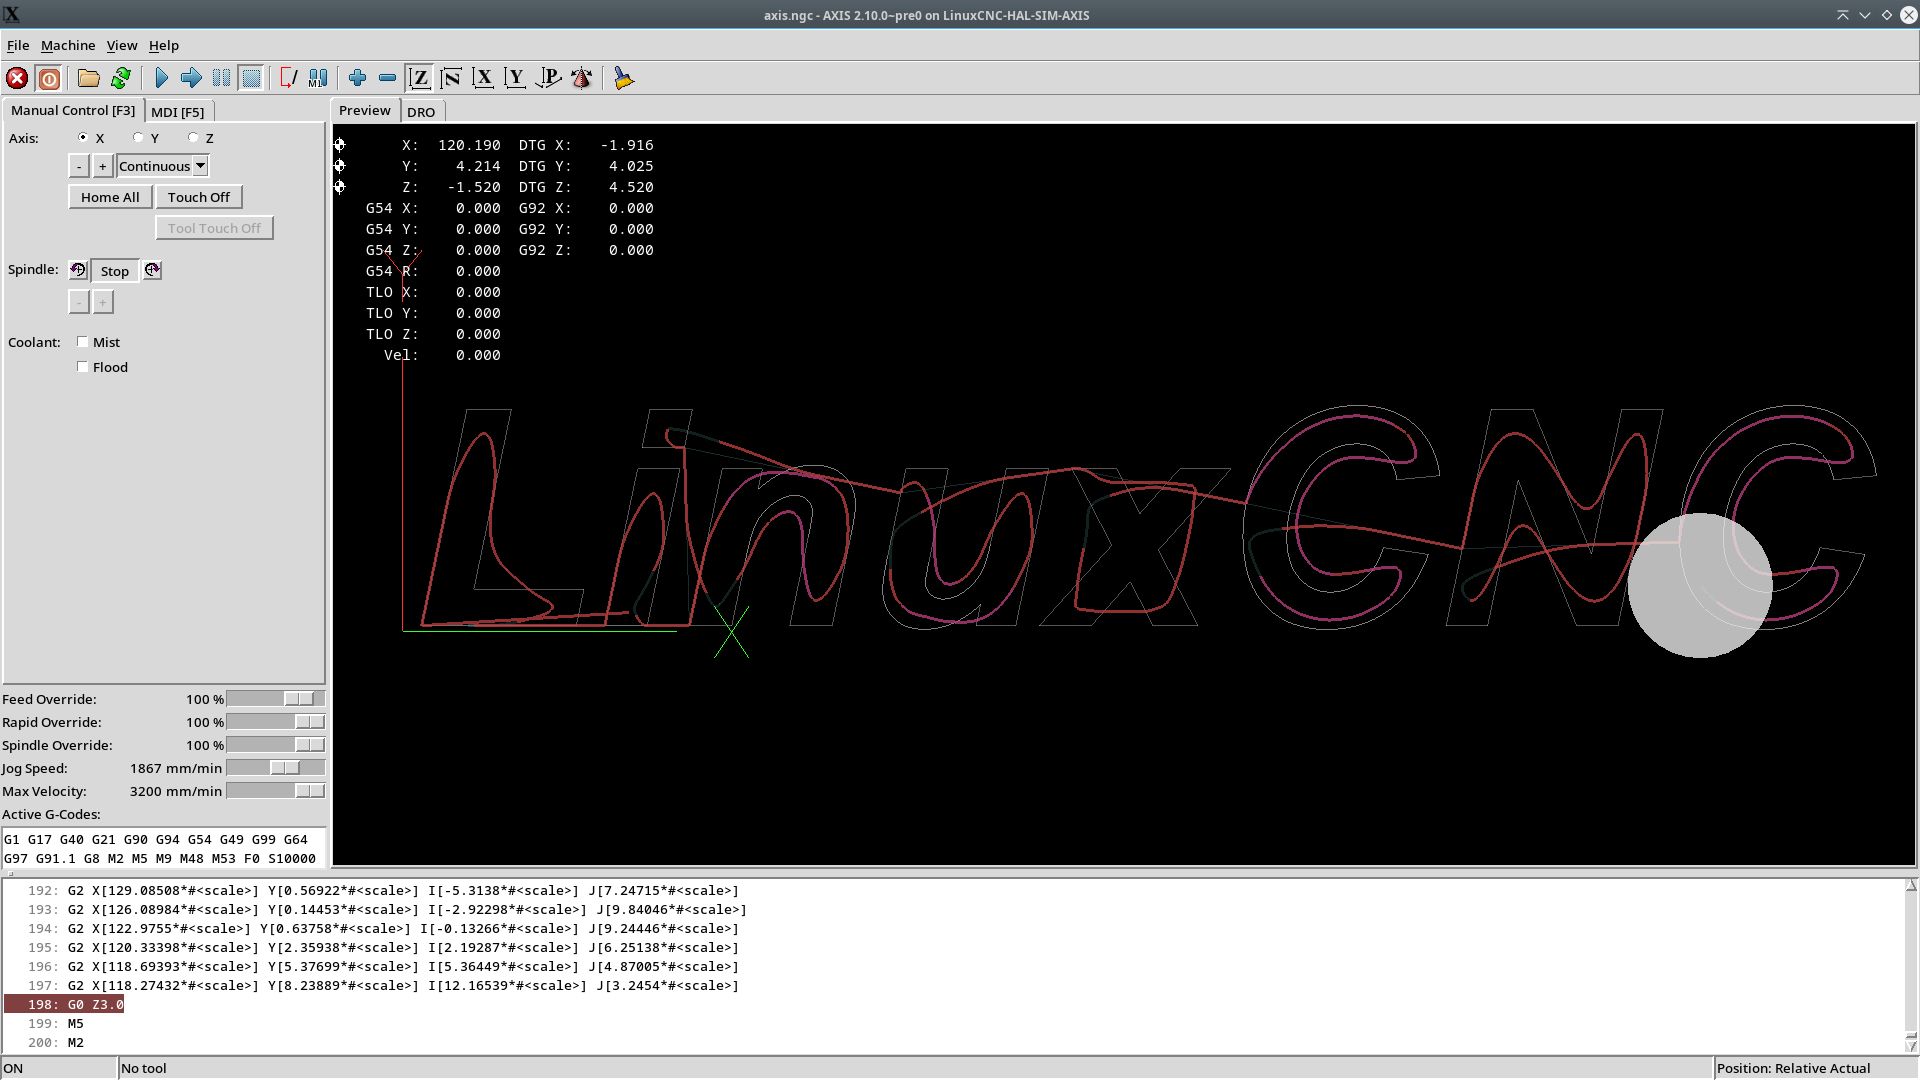The width and height of the screenshot is (1920, 1080).
Task: Select the Z axis radio button
Action: (x=193, y=137)
